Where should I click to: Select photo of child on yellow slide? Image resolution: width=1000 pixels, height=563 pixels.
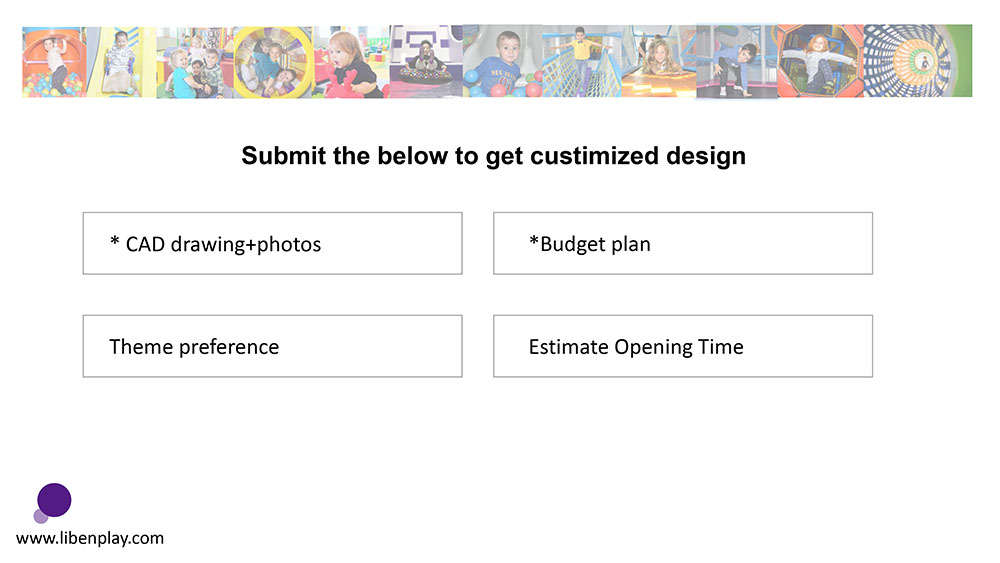tap(120, 62)
